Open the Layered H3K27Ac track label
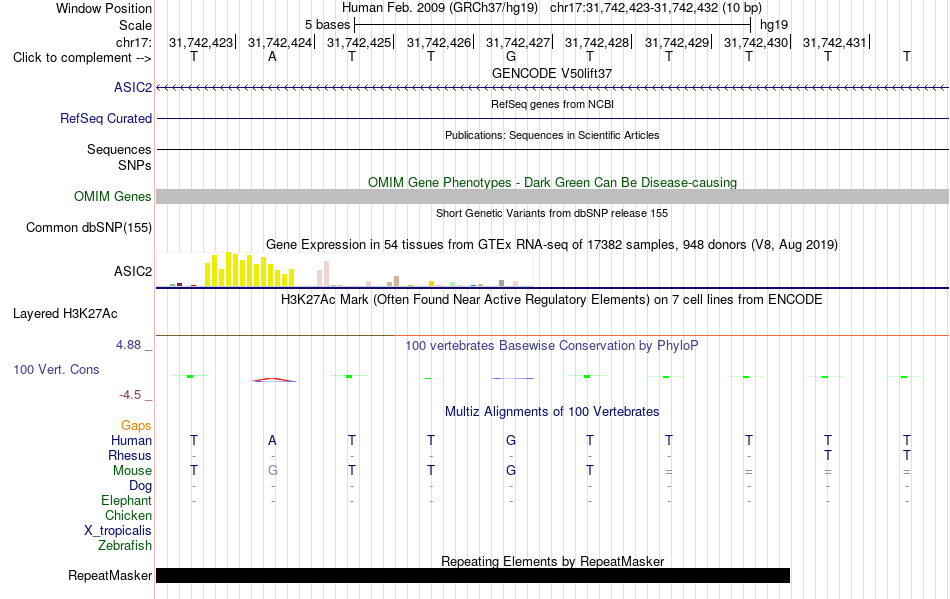 coord(65,314)
